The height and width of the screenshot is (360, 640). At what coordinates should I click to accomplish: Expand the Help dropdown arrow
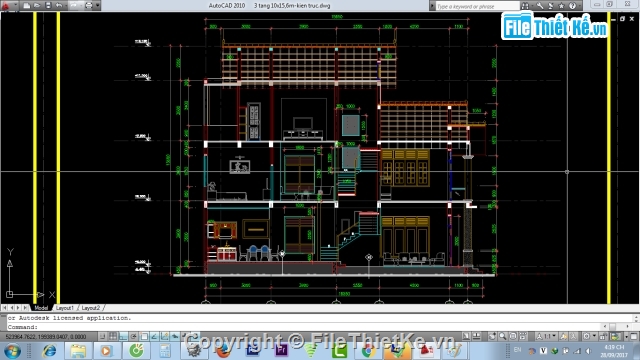pos(579,6)
